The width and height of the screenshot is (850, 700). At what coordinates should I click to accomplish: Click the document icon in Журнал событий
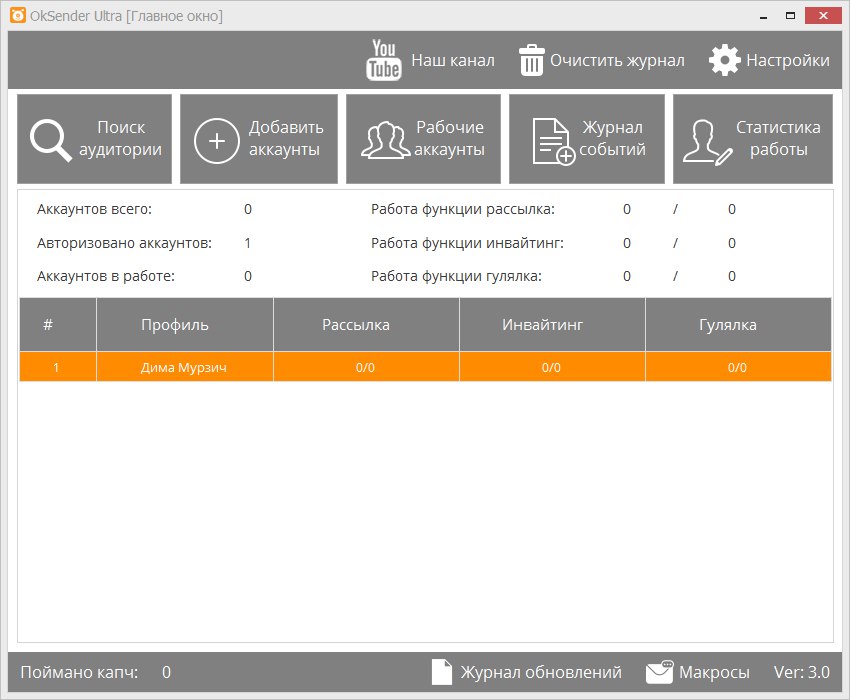coord(553,142)
